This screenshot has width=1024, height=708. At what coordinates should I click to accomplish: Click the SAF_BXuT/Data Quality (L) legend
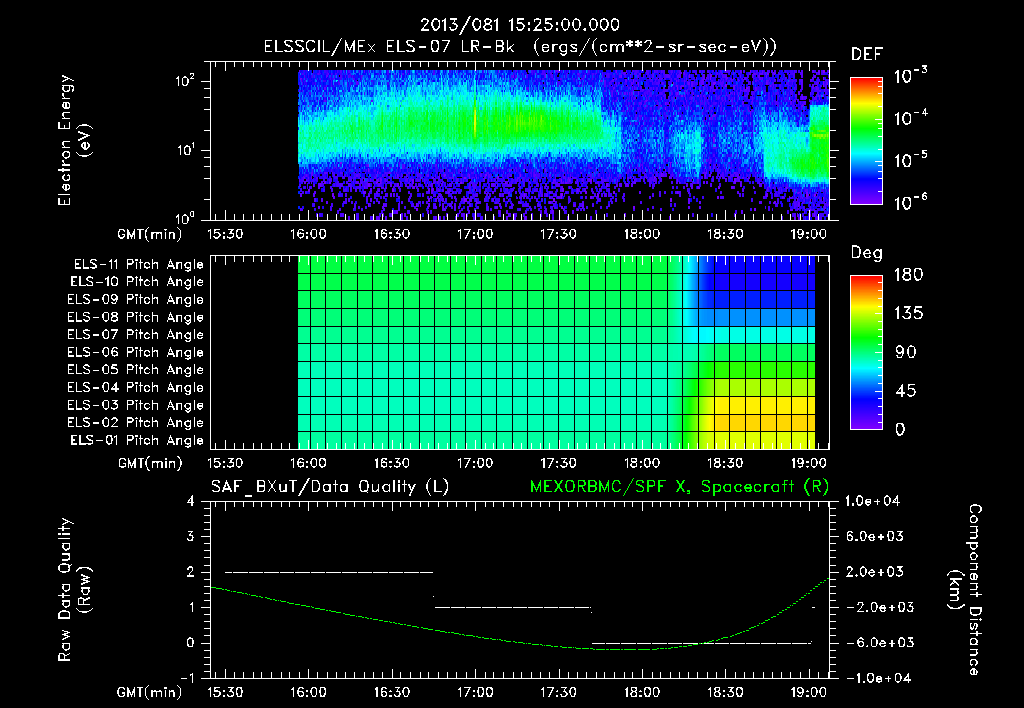[330, 487]
